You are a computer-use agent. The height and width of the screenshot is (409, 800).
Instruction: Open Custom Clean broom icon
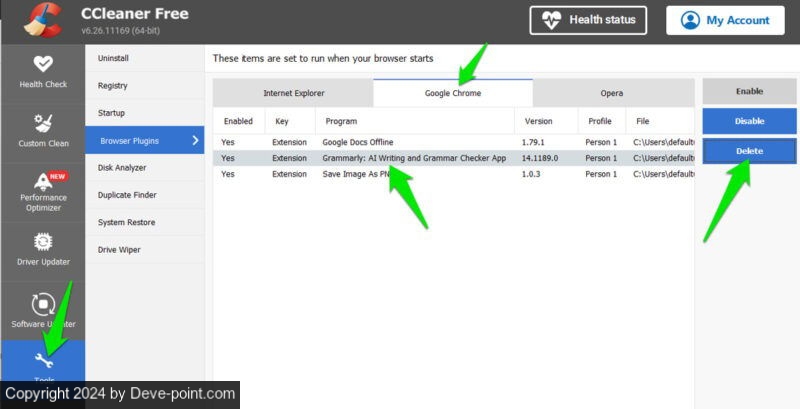click(x=43, y=124)
